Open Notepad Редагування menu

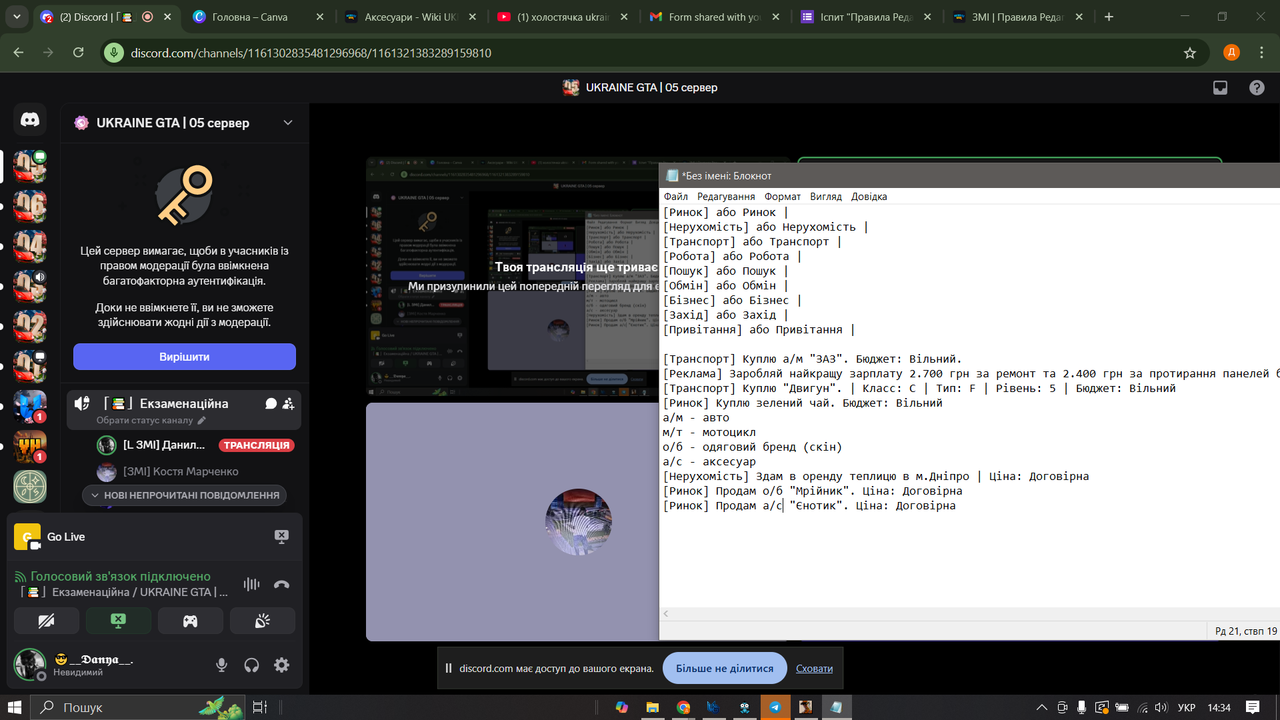[x=726, y=197]
